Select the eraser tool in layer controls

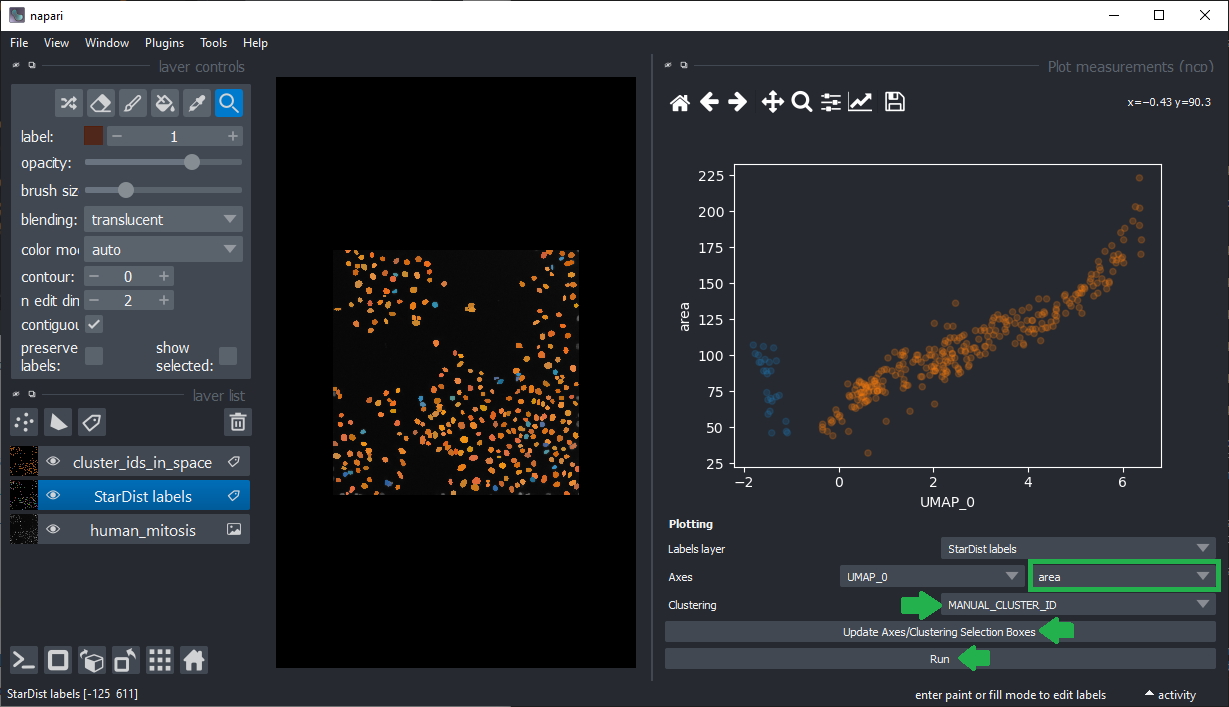click(x=100, y=103)
